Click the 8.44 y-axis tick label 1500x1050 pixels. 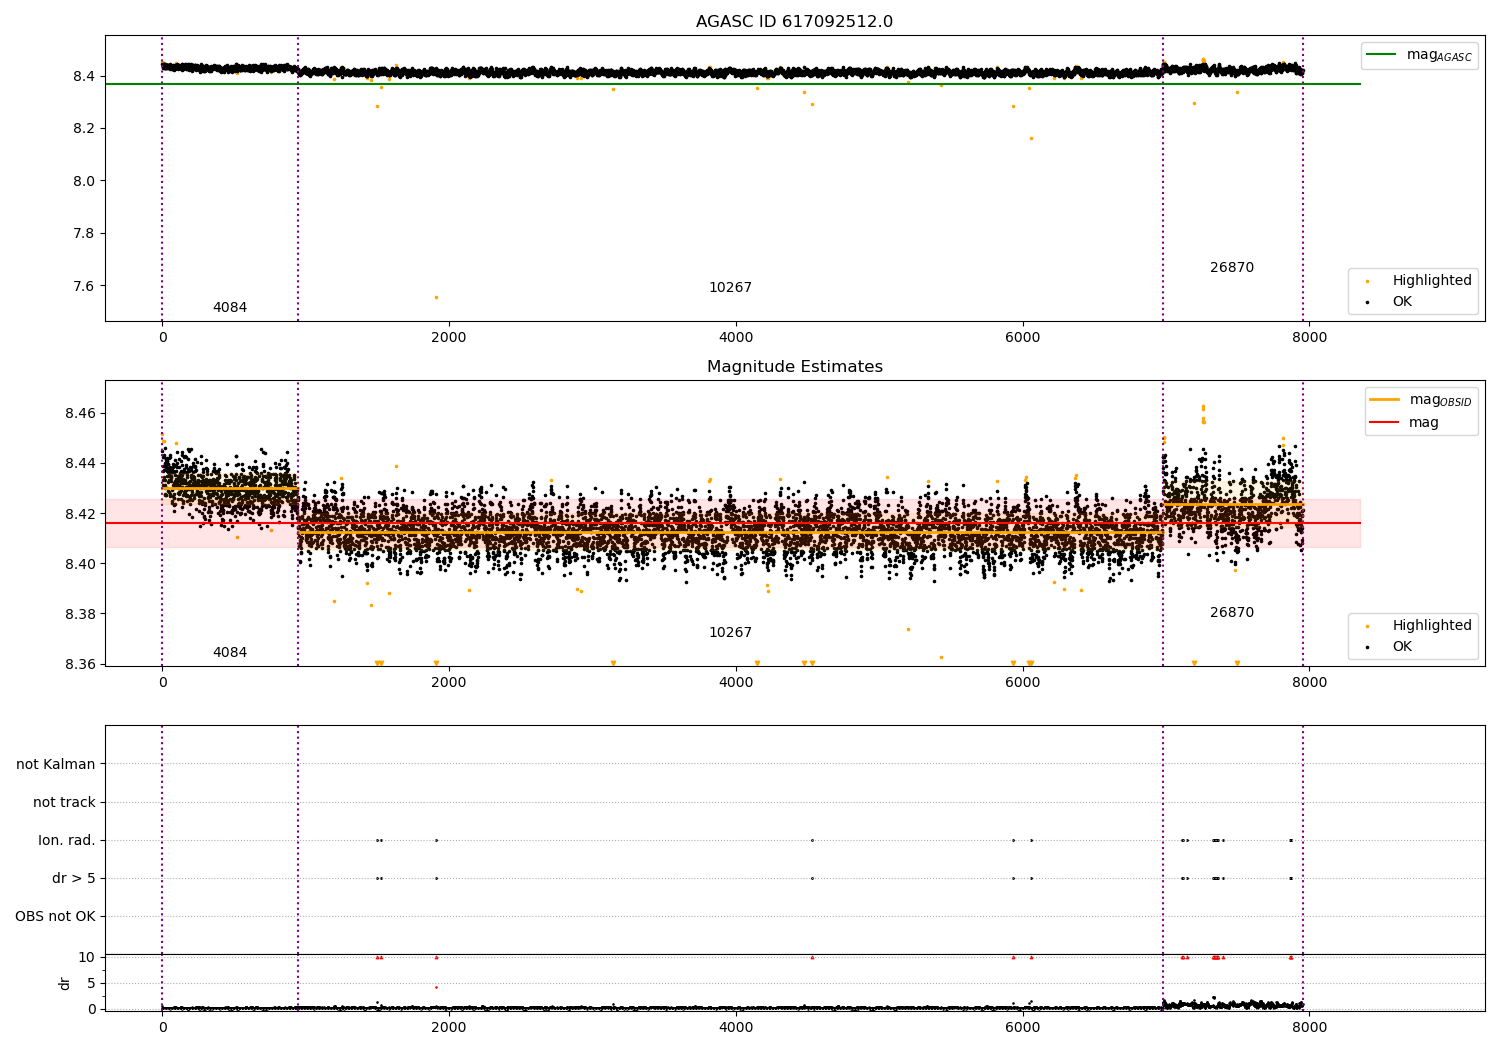80,463
